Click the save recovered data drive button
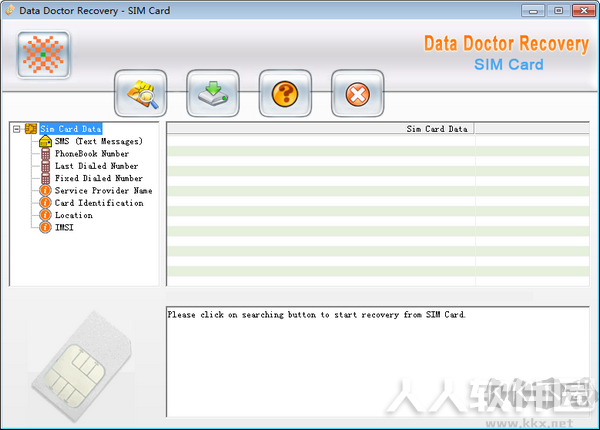The image size is (600, 430). 213,93
